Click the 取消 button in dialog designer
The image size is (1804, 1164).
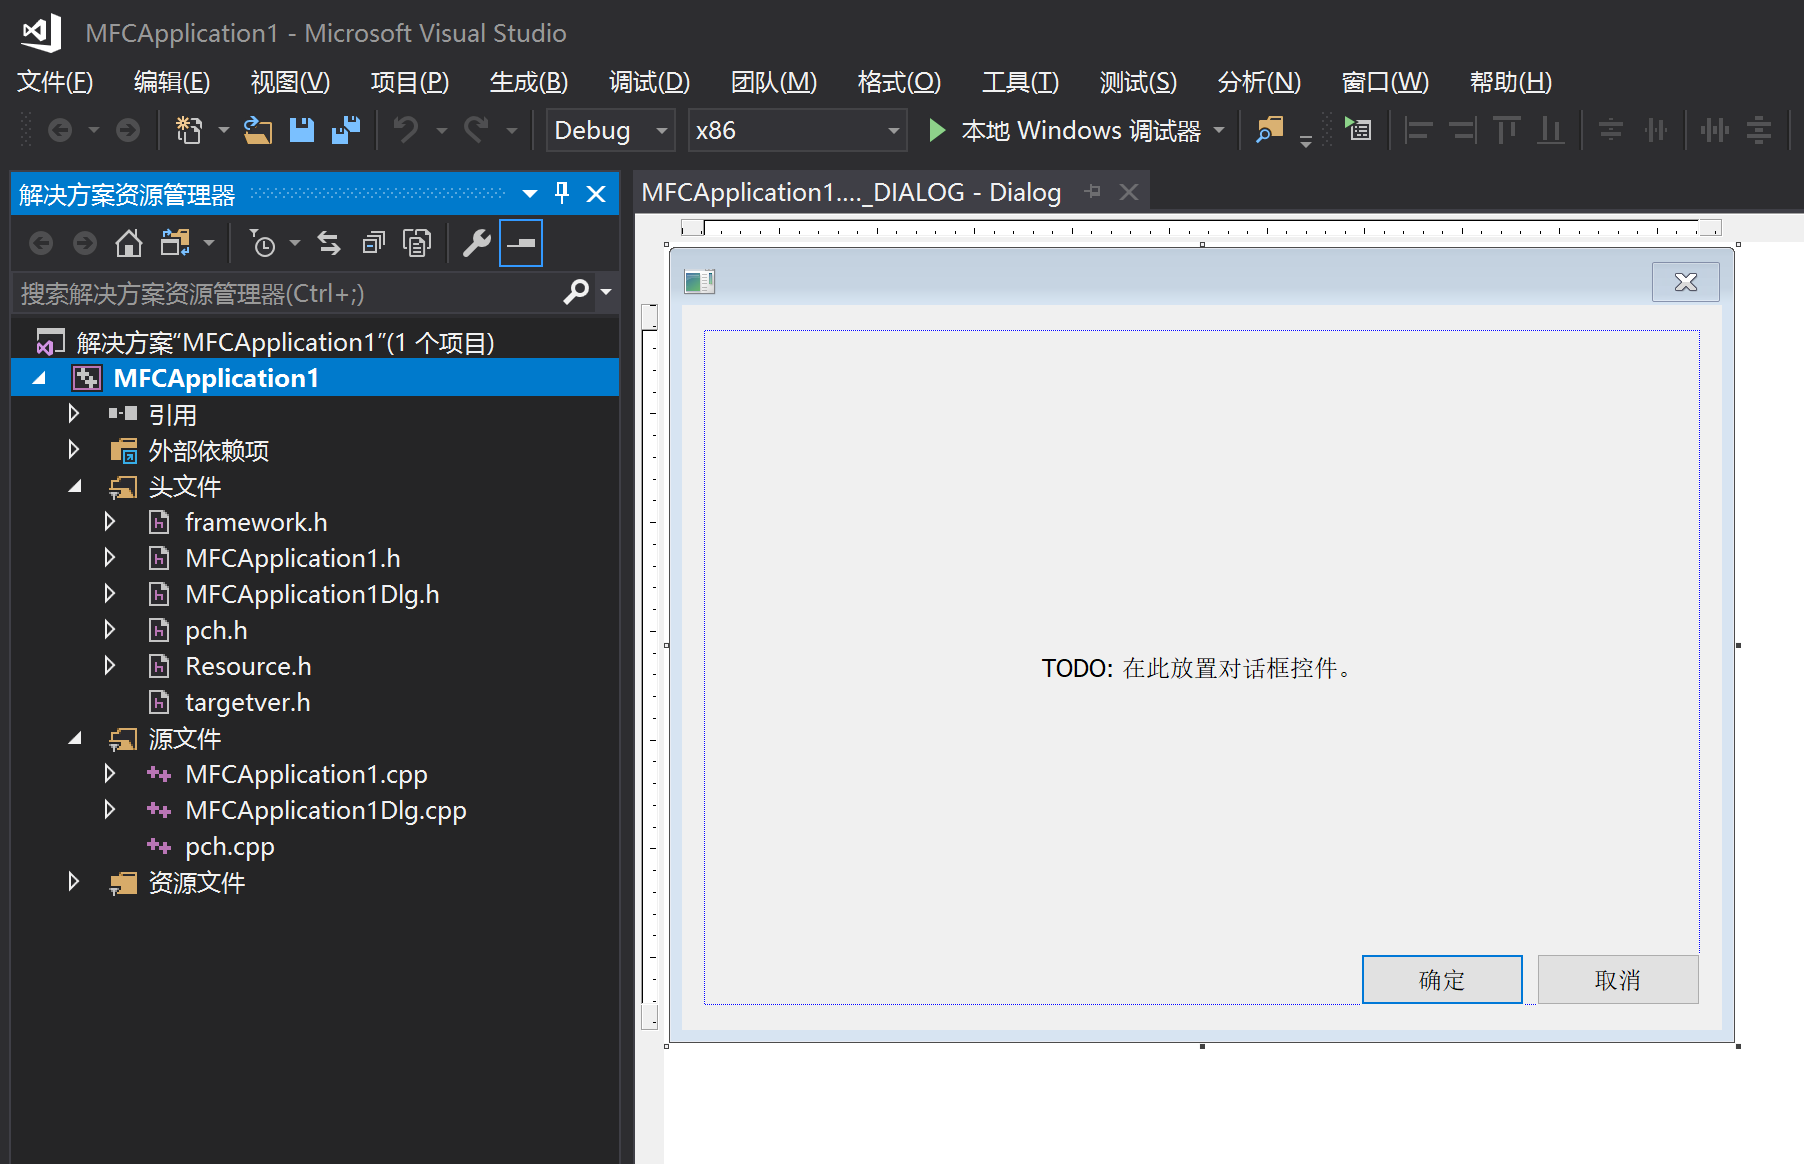click(1618, 980)
